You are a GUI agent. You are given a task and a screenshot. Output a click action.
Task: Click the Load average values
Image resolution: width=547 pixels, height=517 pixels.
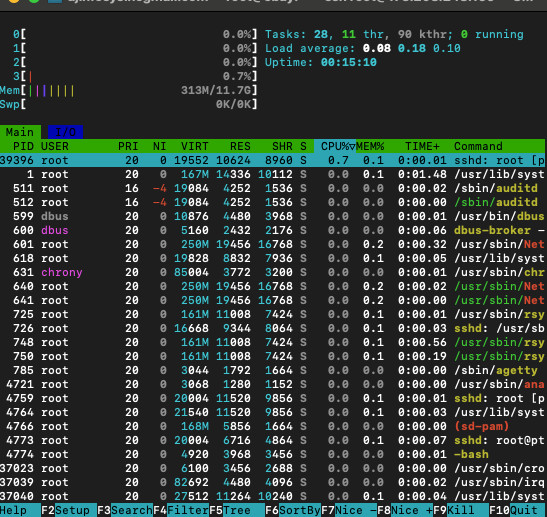point(412,48)
